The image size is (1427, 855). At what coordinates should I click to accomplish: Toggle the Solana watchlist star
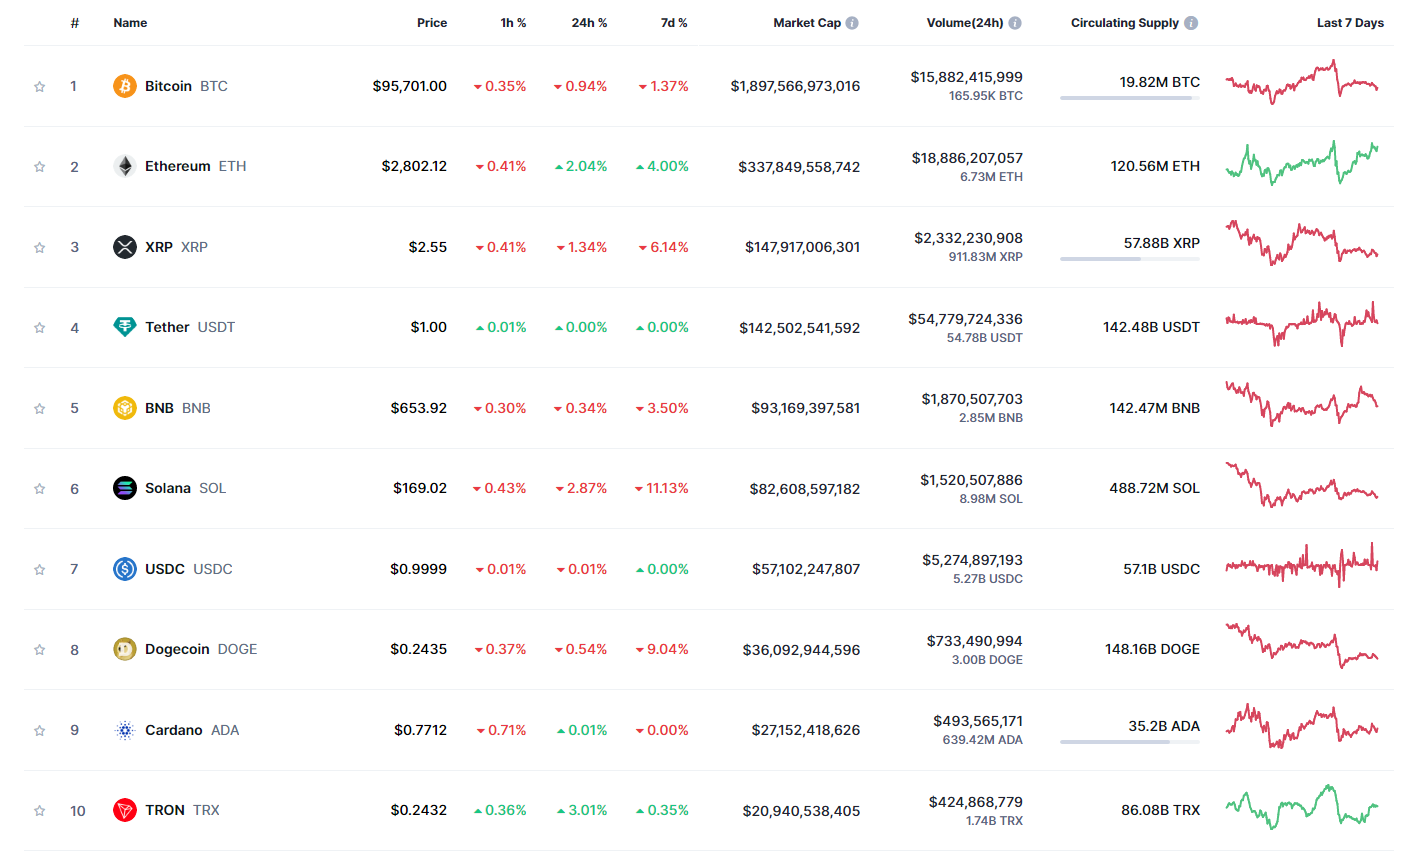click(40, 489)
